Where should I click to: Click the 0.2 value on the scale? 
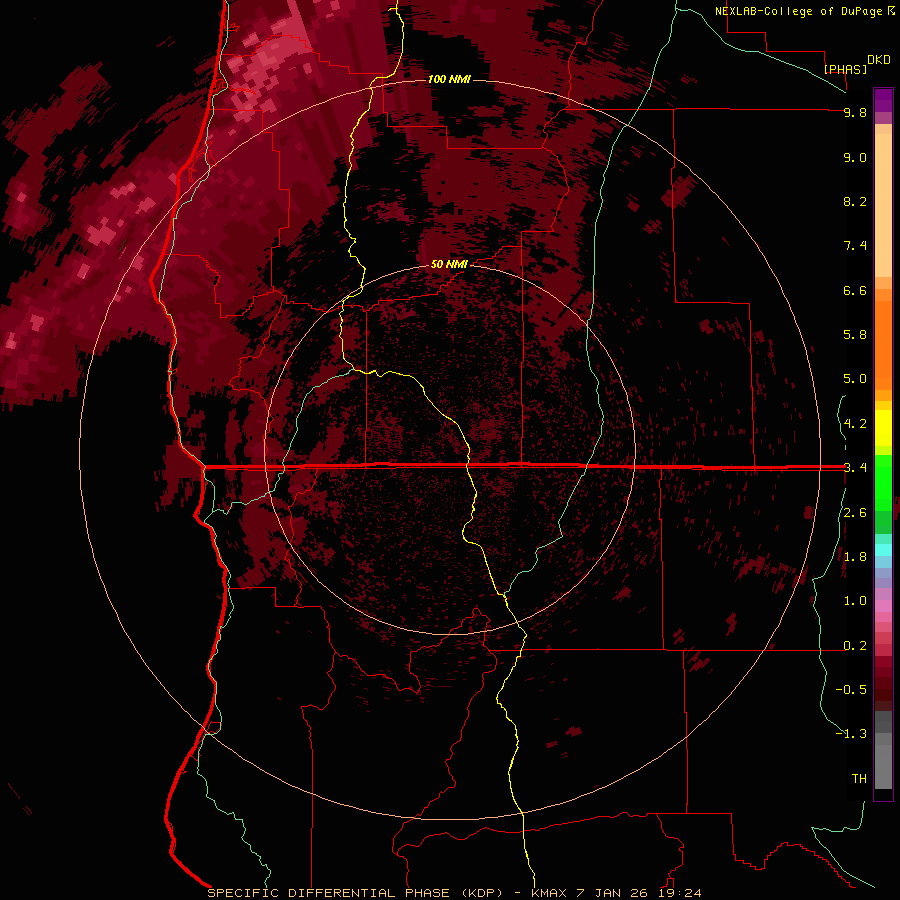tap(855, 646)
